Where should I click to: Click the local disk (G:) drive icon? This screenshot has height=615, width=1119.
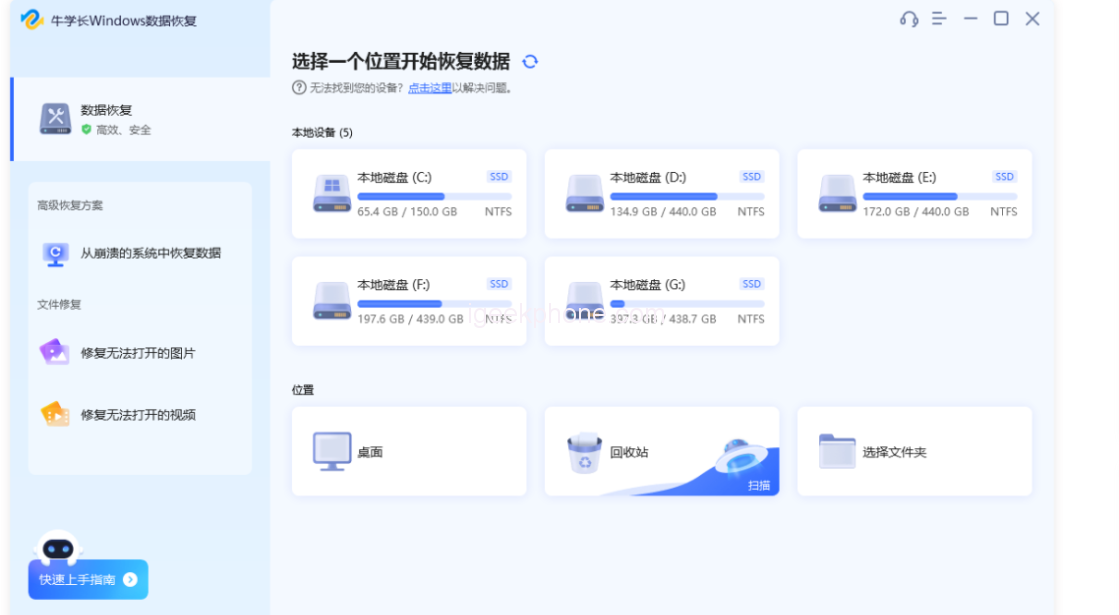(x=585, y=300)
